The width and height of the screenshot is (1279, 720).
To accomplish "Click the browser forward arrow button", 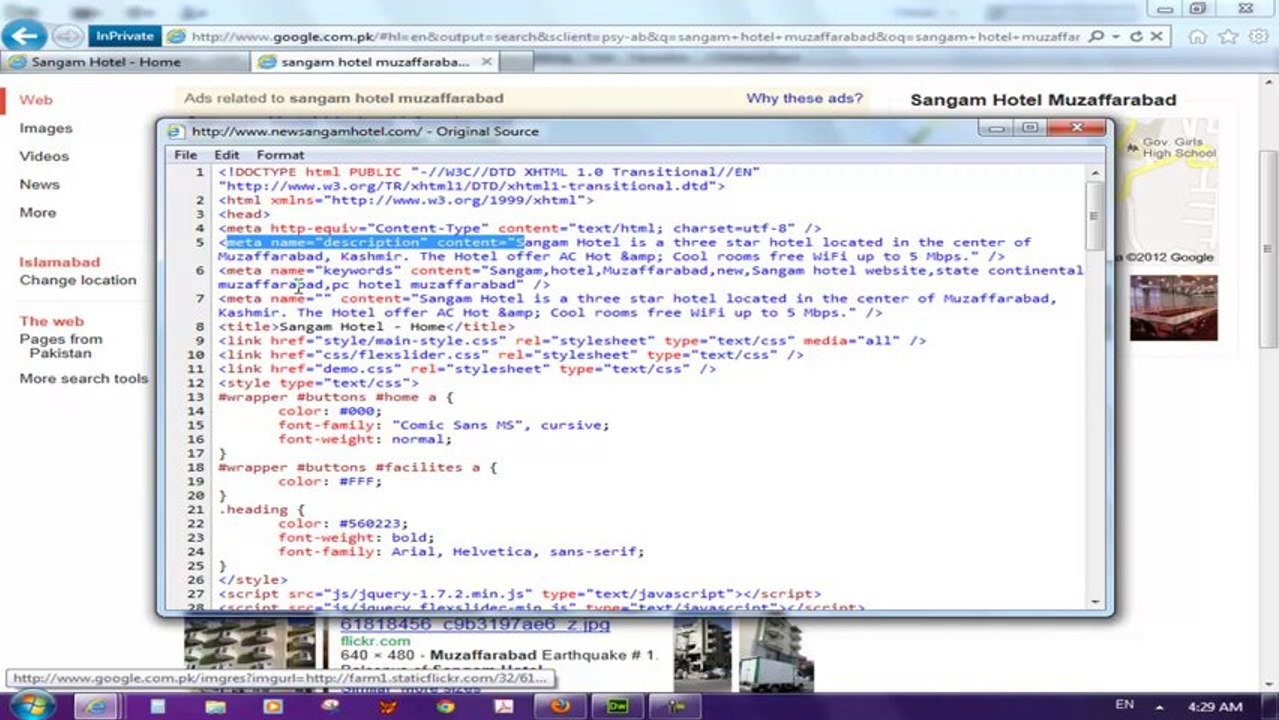I will pyautogui.click(x=67, y=36).
